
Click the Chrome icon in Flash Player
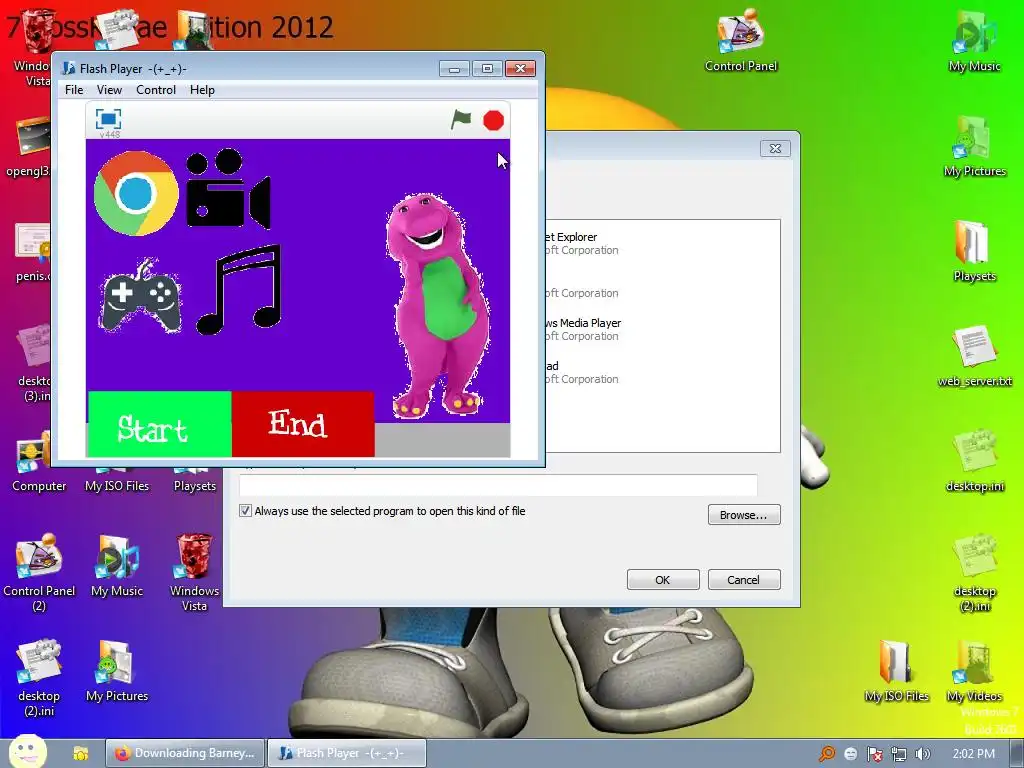tap(136, 193)
